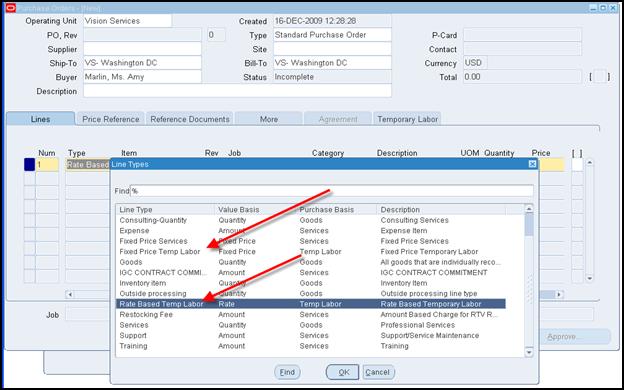624x390 pixels.
Task: Click the Ship-To field
Action: click(142, 63)
